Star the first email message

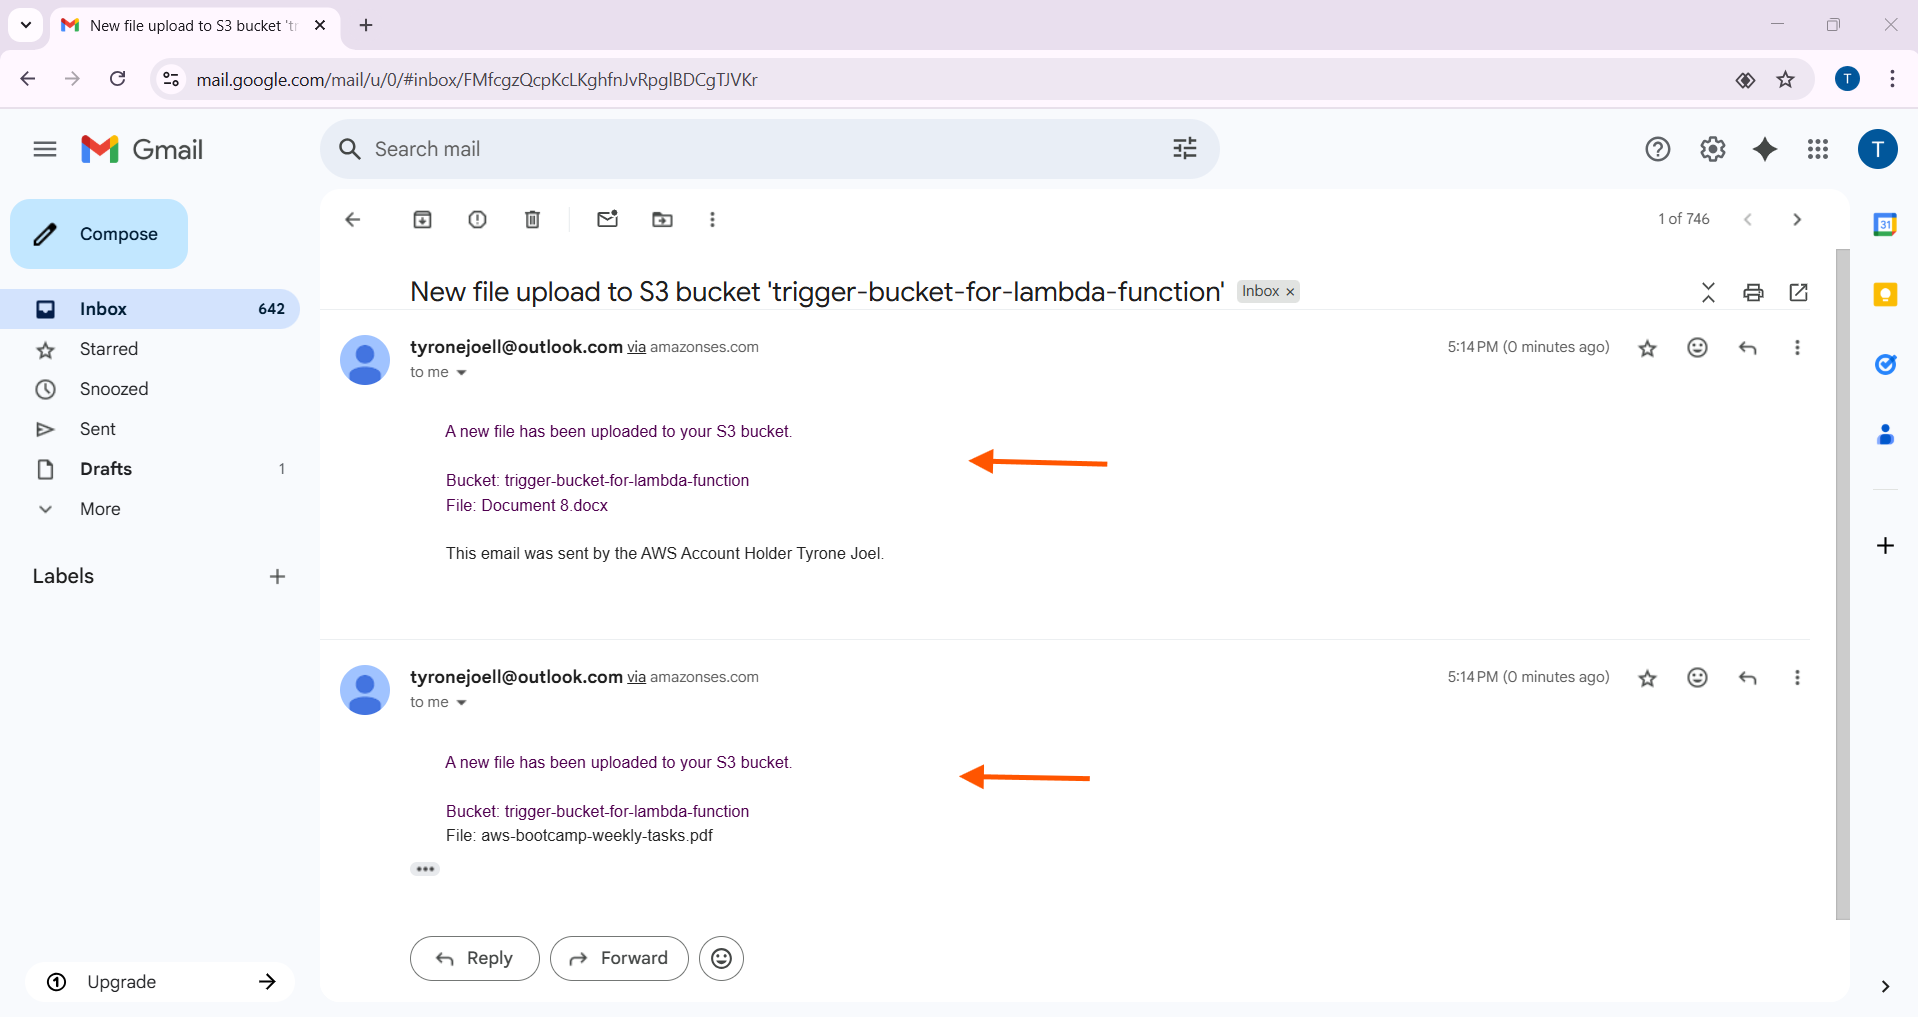(1647, 348)
